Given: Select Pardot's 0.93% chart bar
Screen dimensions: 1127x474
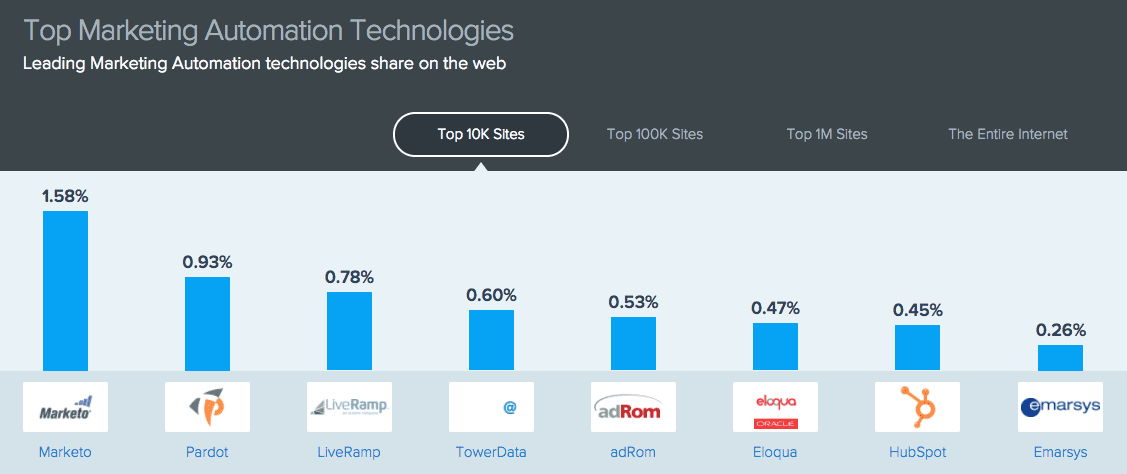Looking at the screenshot, I should [x=207, y=324].
